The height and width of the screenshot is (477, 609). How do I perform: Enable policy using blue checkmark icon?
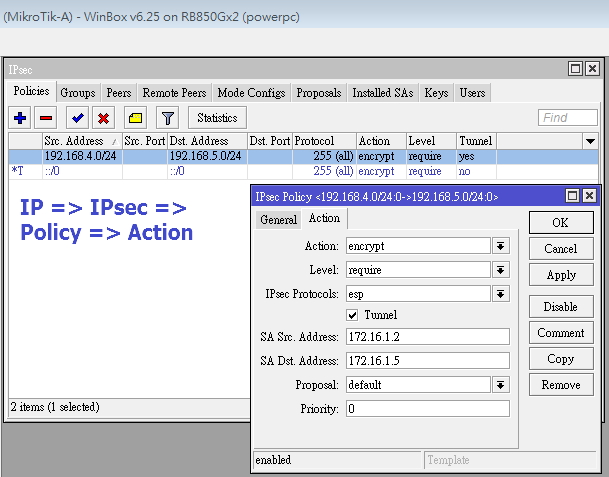pyautogui.click(x=78, y=118)
